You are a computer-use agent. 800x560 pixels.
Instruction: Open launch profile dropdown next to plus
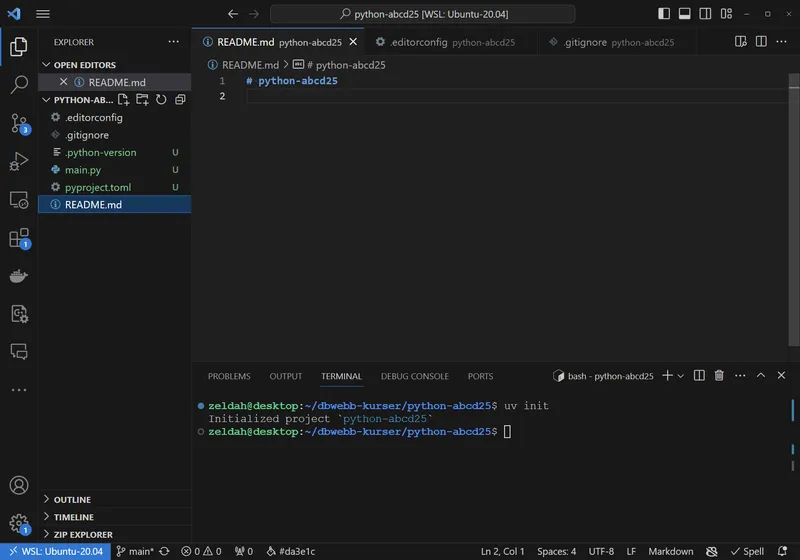click(x=681, y=376)
